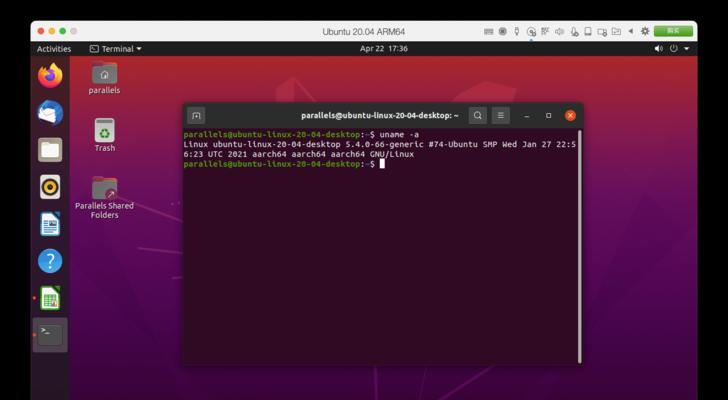Click the green buy button in Parallels
Image resolution: width=728 pixels, height=400 pixels.
pyautogui.click(x=673, y=31)
